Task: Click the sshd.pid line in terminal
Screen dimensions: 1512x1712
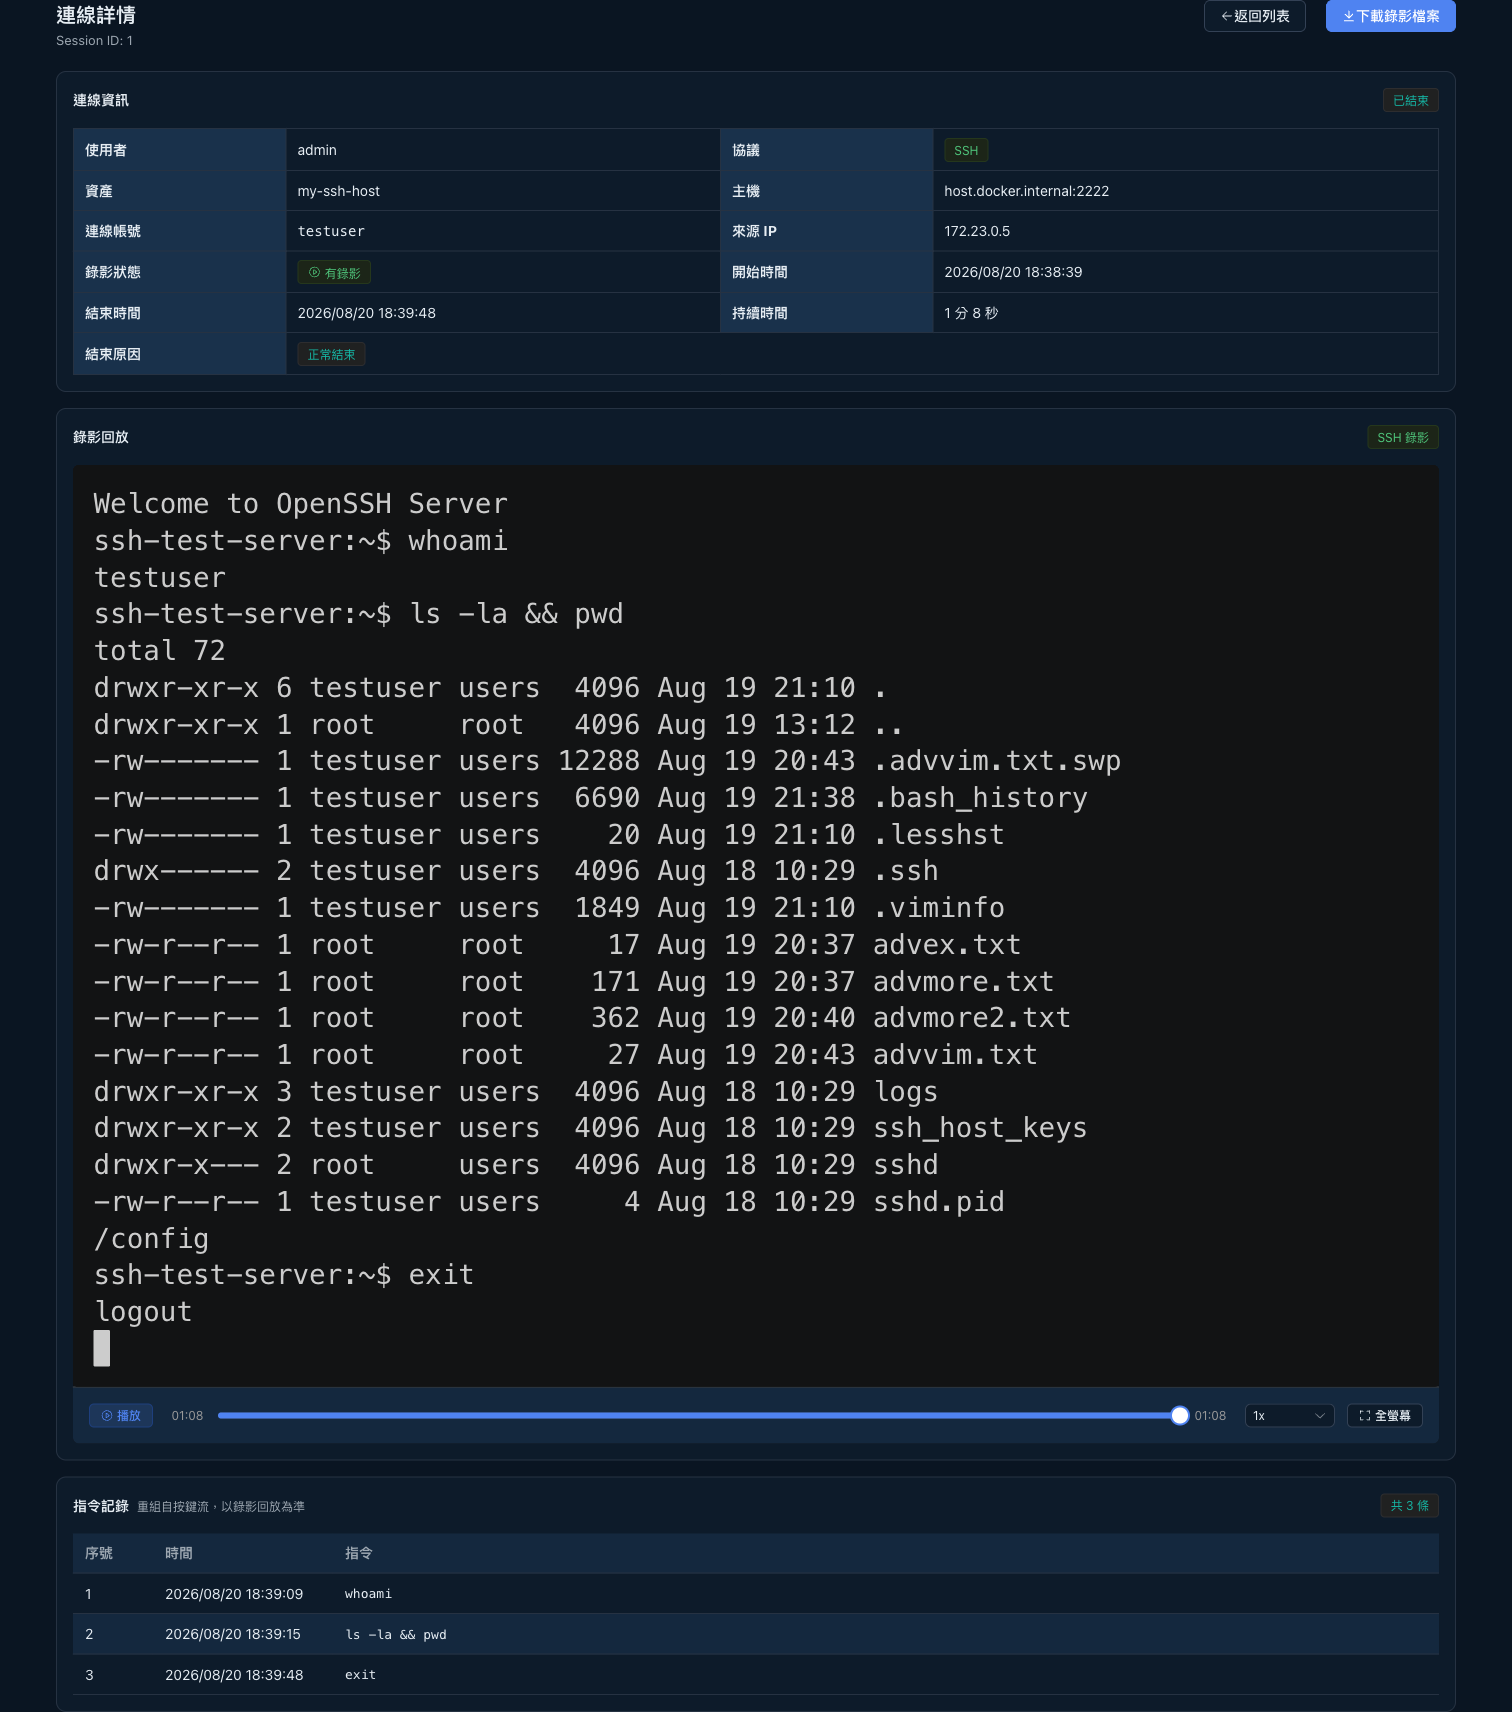Action: pos(549,1202)
